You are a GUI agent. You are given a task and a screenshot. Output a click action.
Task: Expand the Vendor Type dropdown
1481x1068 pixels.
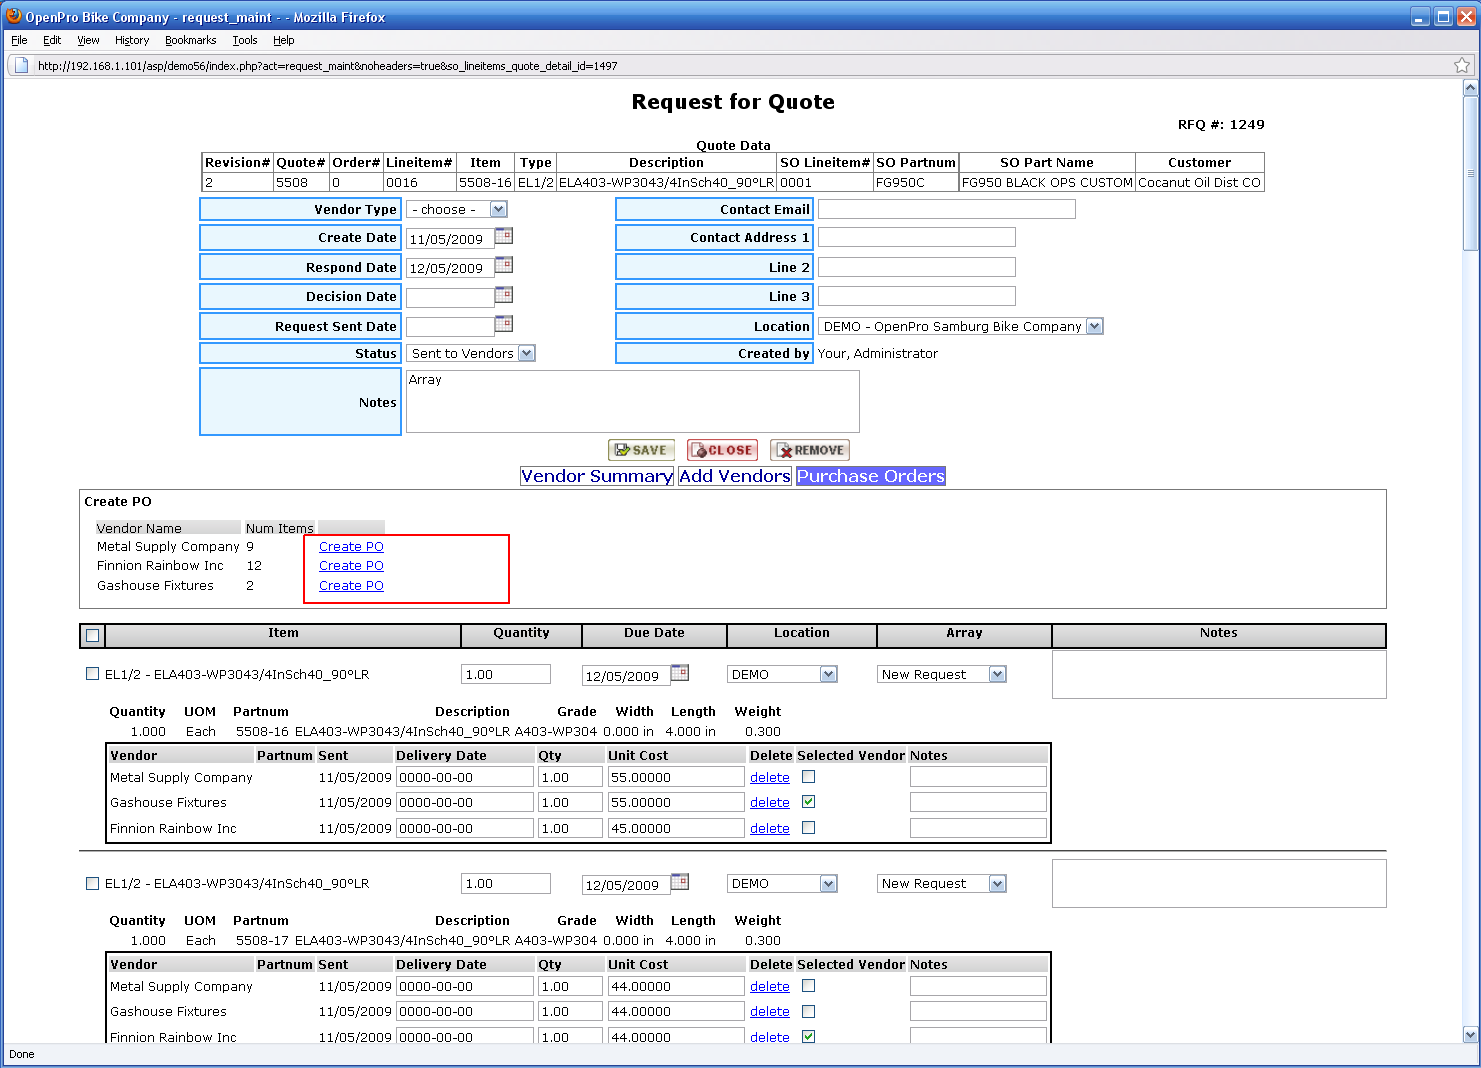498,210
